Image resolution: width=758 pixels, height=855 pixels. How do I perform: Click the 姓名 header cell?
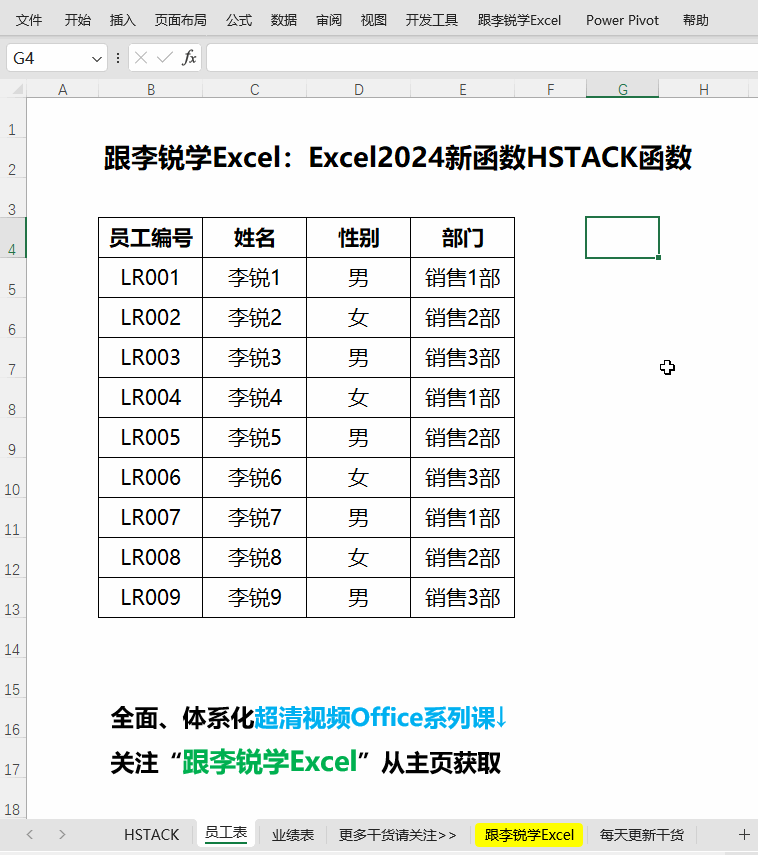coord(255,238)
